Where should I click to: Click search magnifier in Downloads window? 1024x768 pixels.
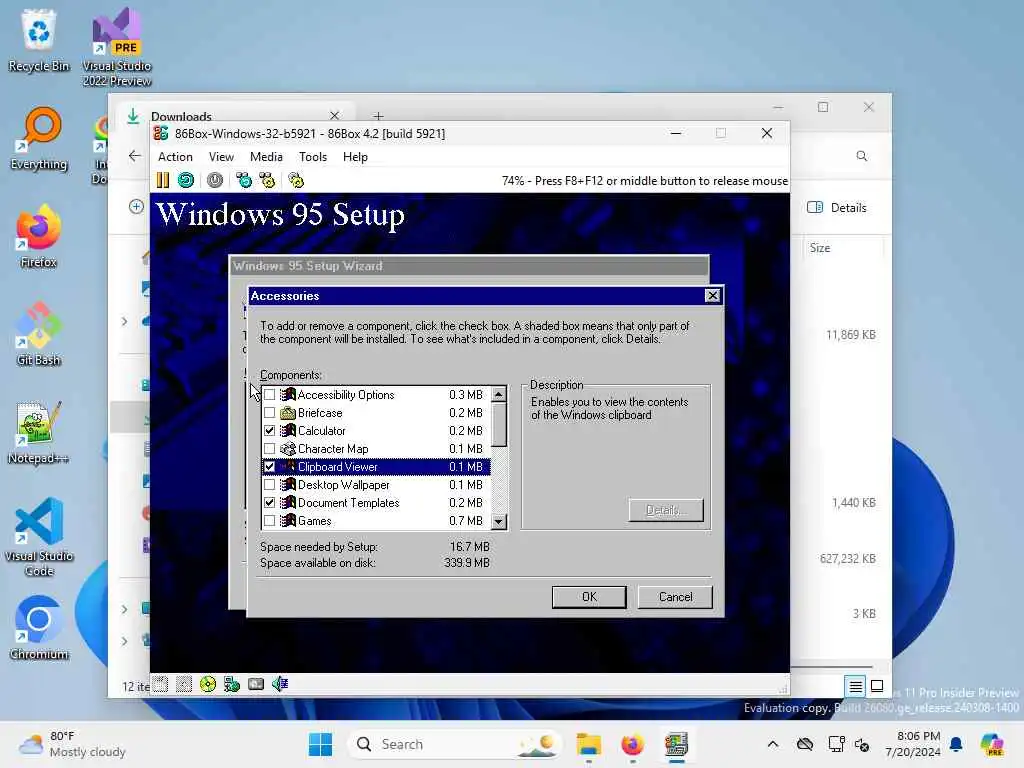point(862,156)
